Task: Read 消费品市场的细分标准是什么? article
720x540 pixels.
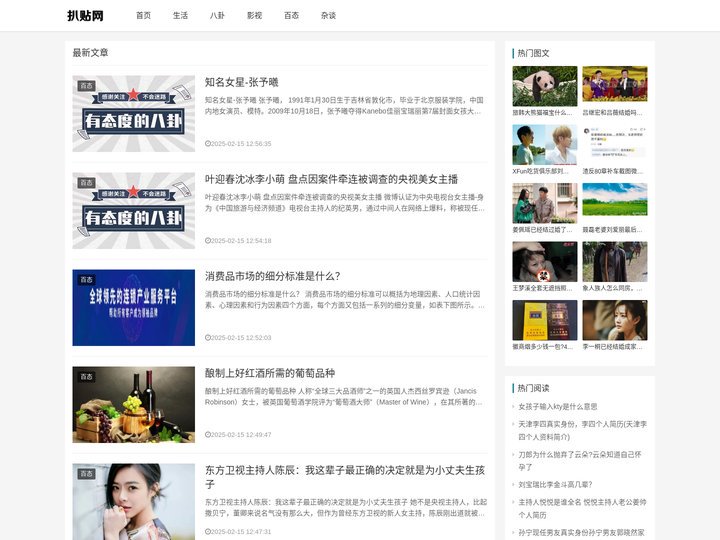Action: [x=273, y=276]
